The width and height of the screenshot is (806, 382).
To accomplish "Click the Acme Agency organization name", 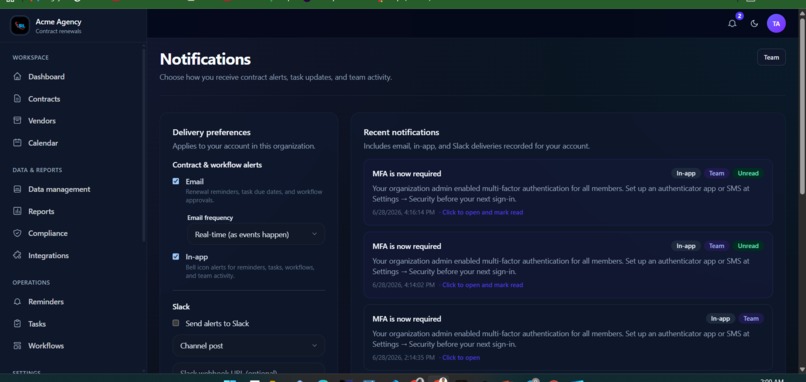I will click(x=58, y=22).
